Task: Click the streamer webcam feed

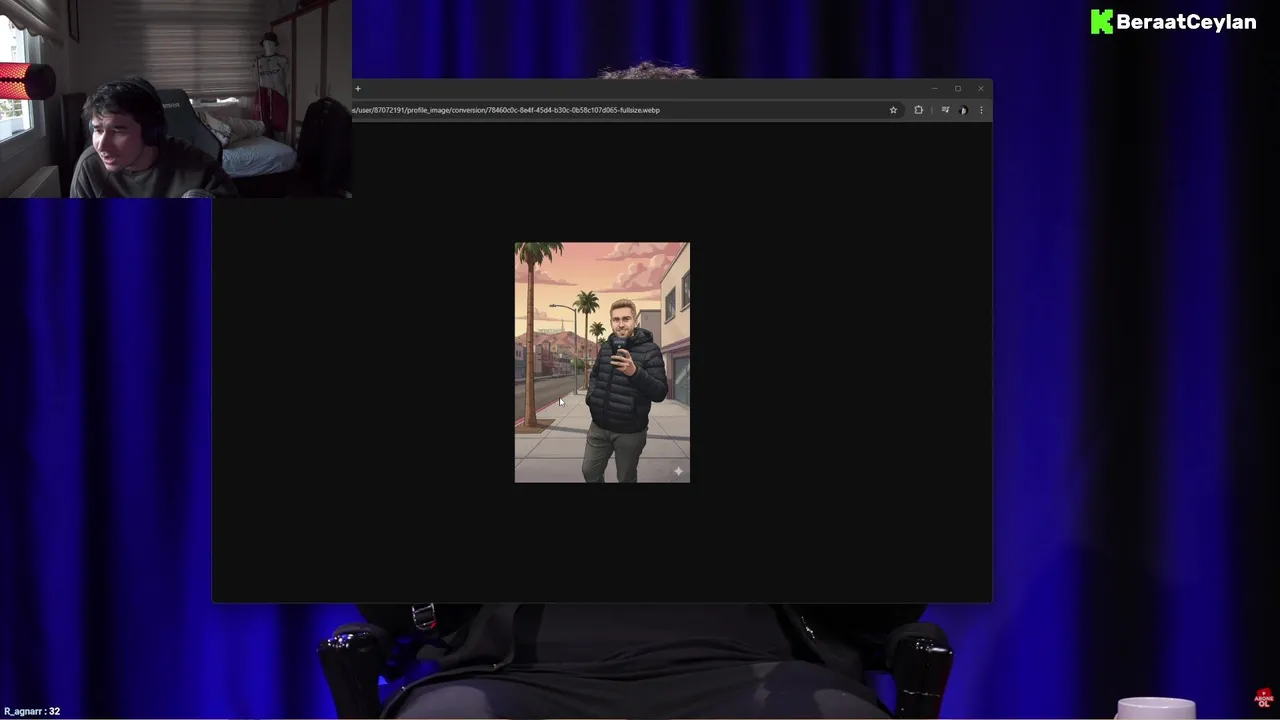Action: point(176,99)
